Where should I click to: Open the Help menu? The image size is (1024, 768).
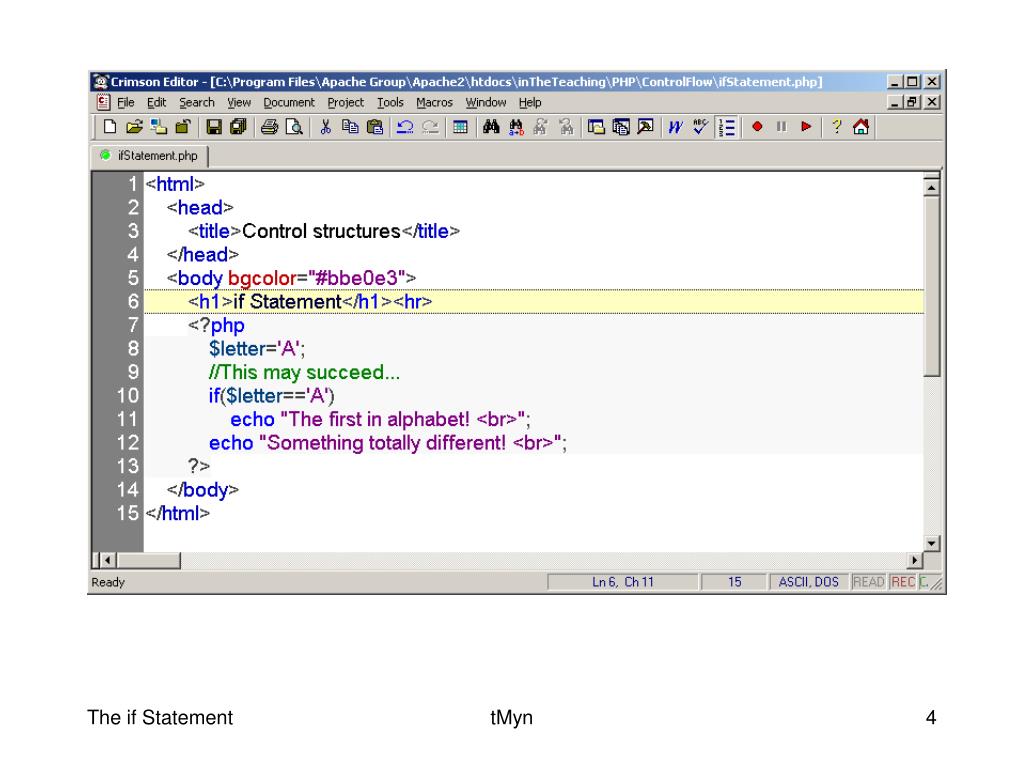(x=530, y=103)
